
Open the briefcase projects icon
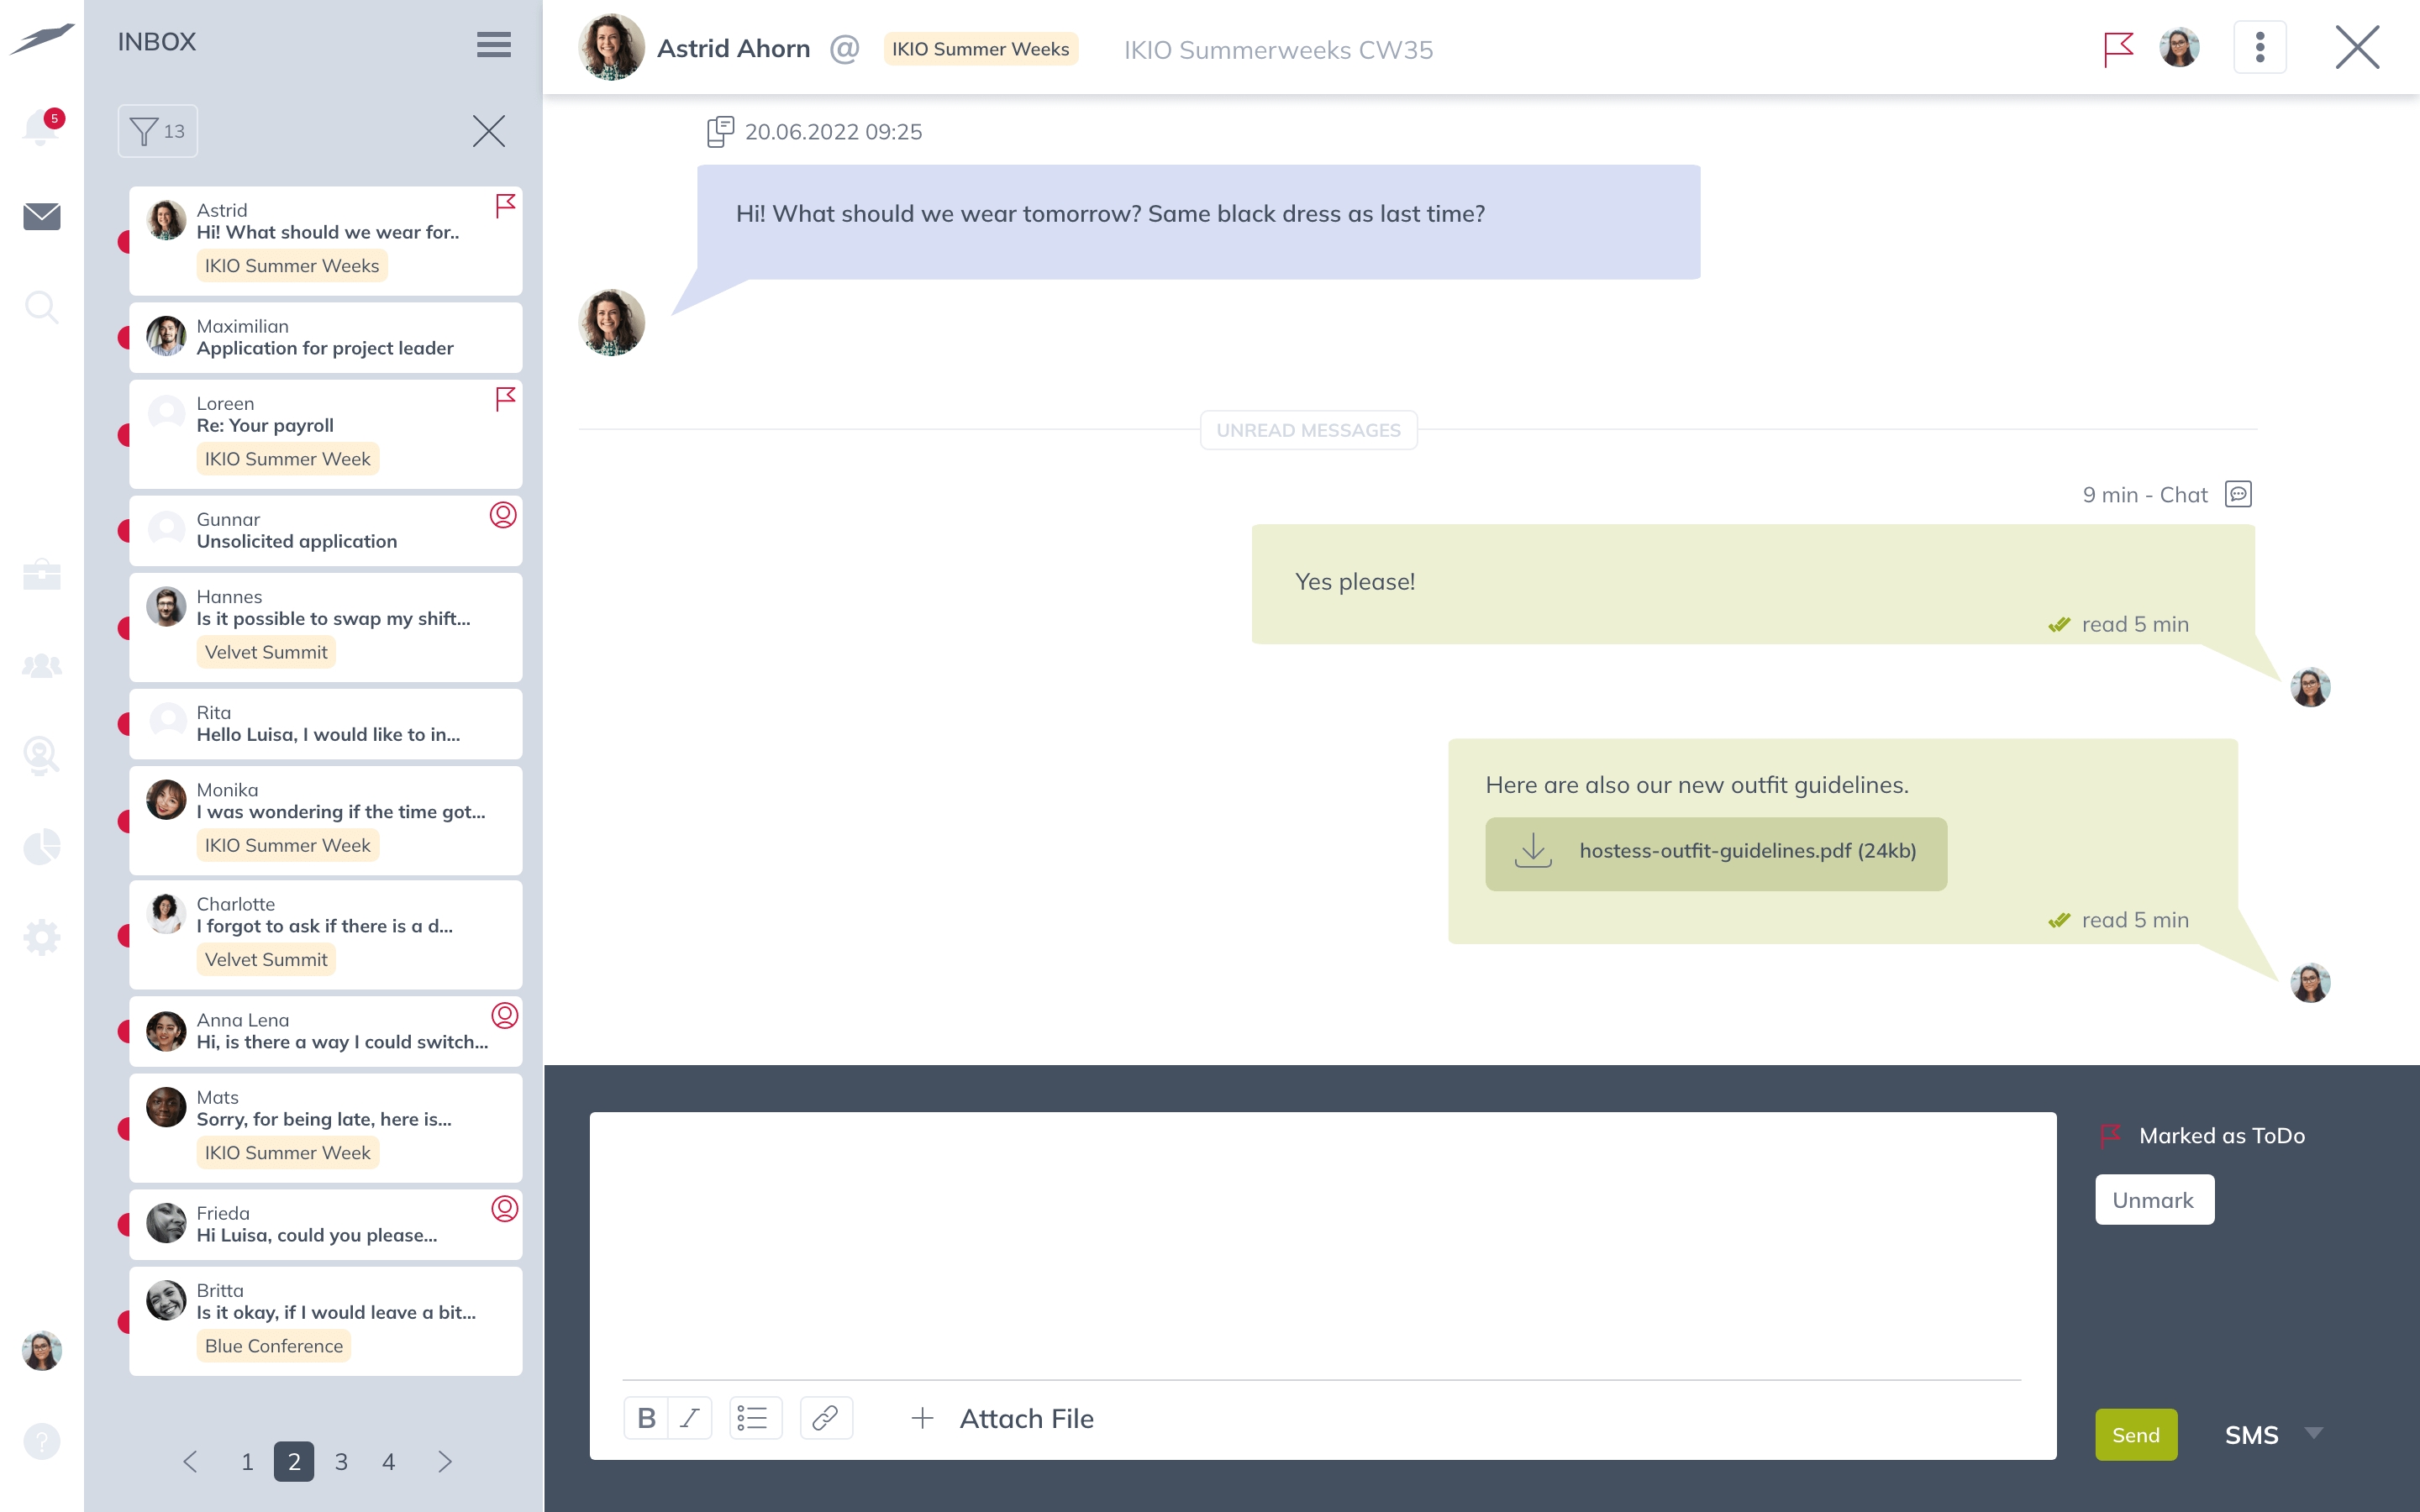(41, 575)
